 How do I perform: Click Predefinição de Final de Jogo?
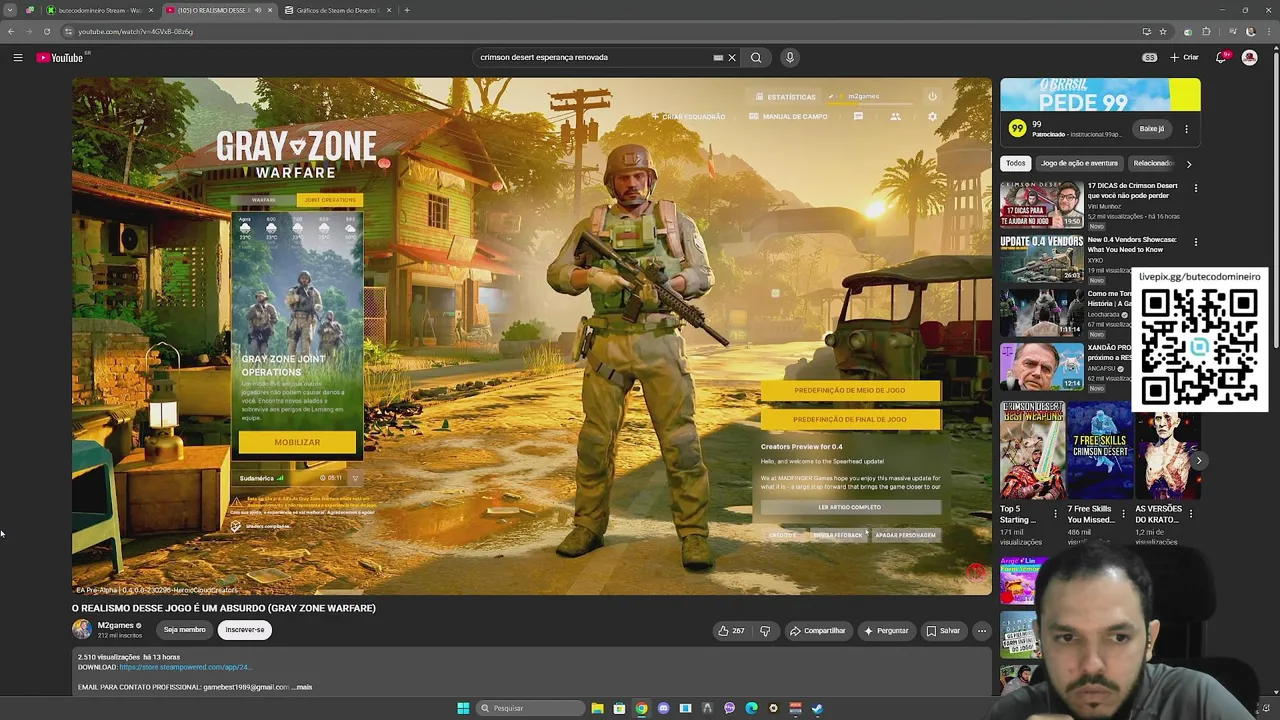[850, 420]
